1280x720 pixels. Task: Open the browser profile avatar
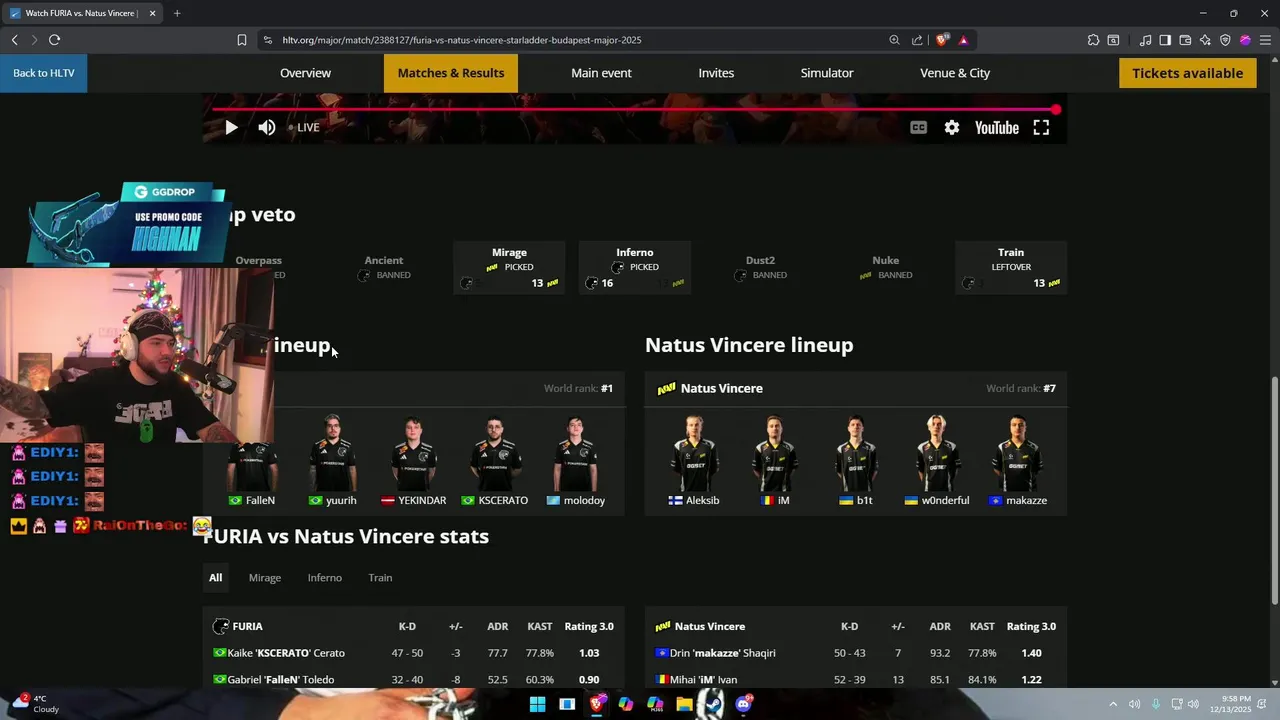click(x=1245, y=40)
